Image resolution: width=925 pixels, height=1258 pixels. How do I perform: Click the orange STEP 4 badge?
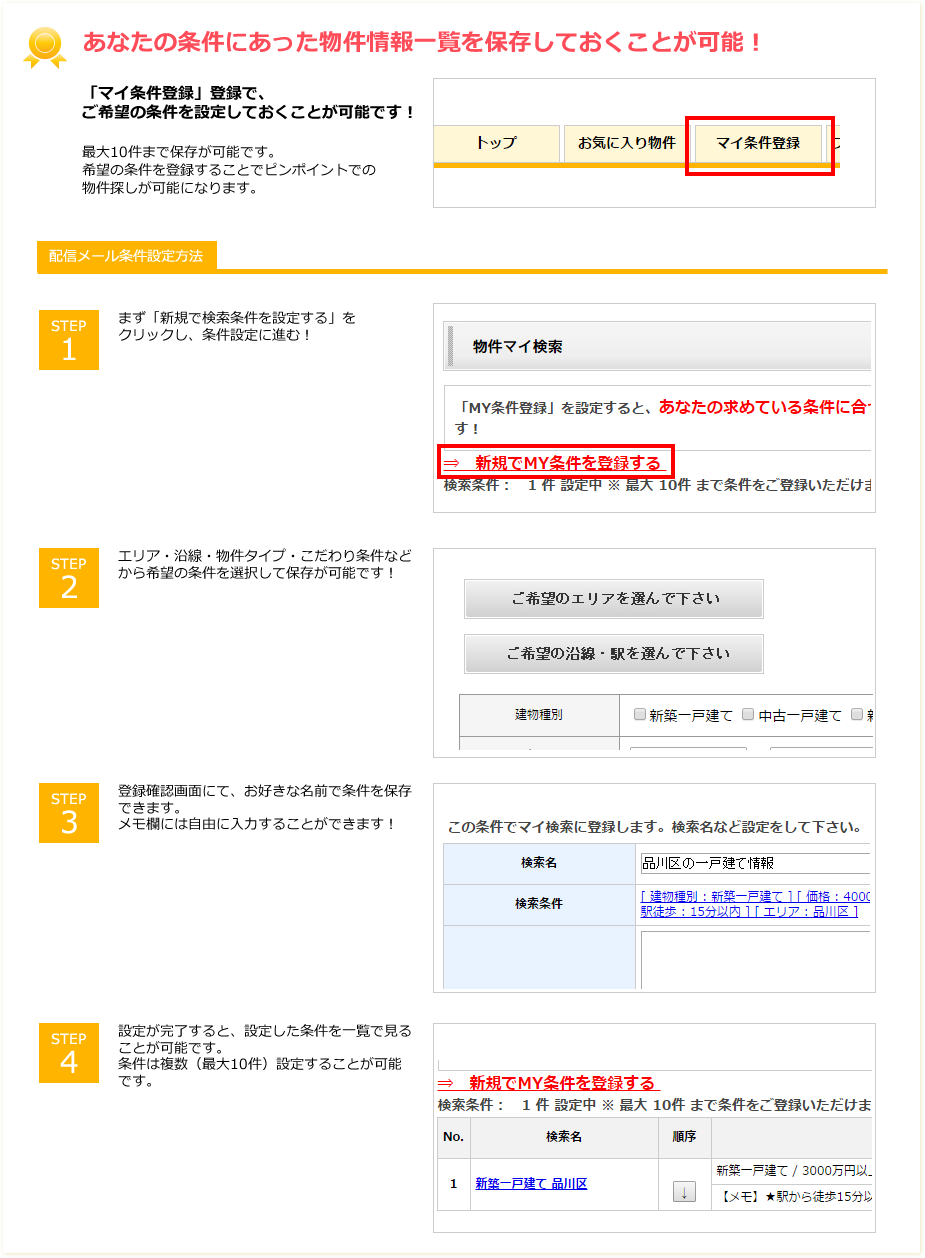pyautogui.click(x=69, y=1052)
